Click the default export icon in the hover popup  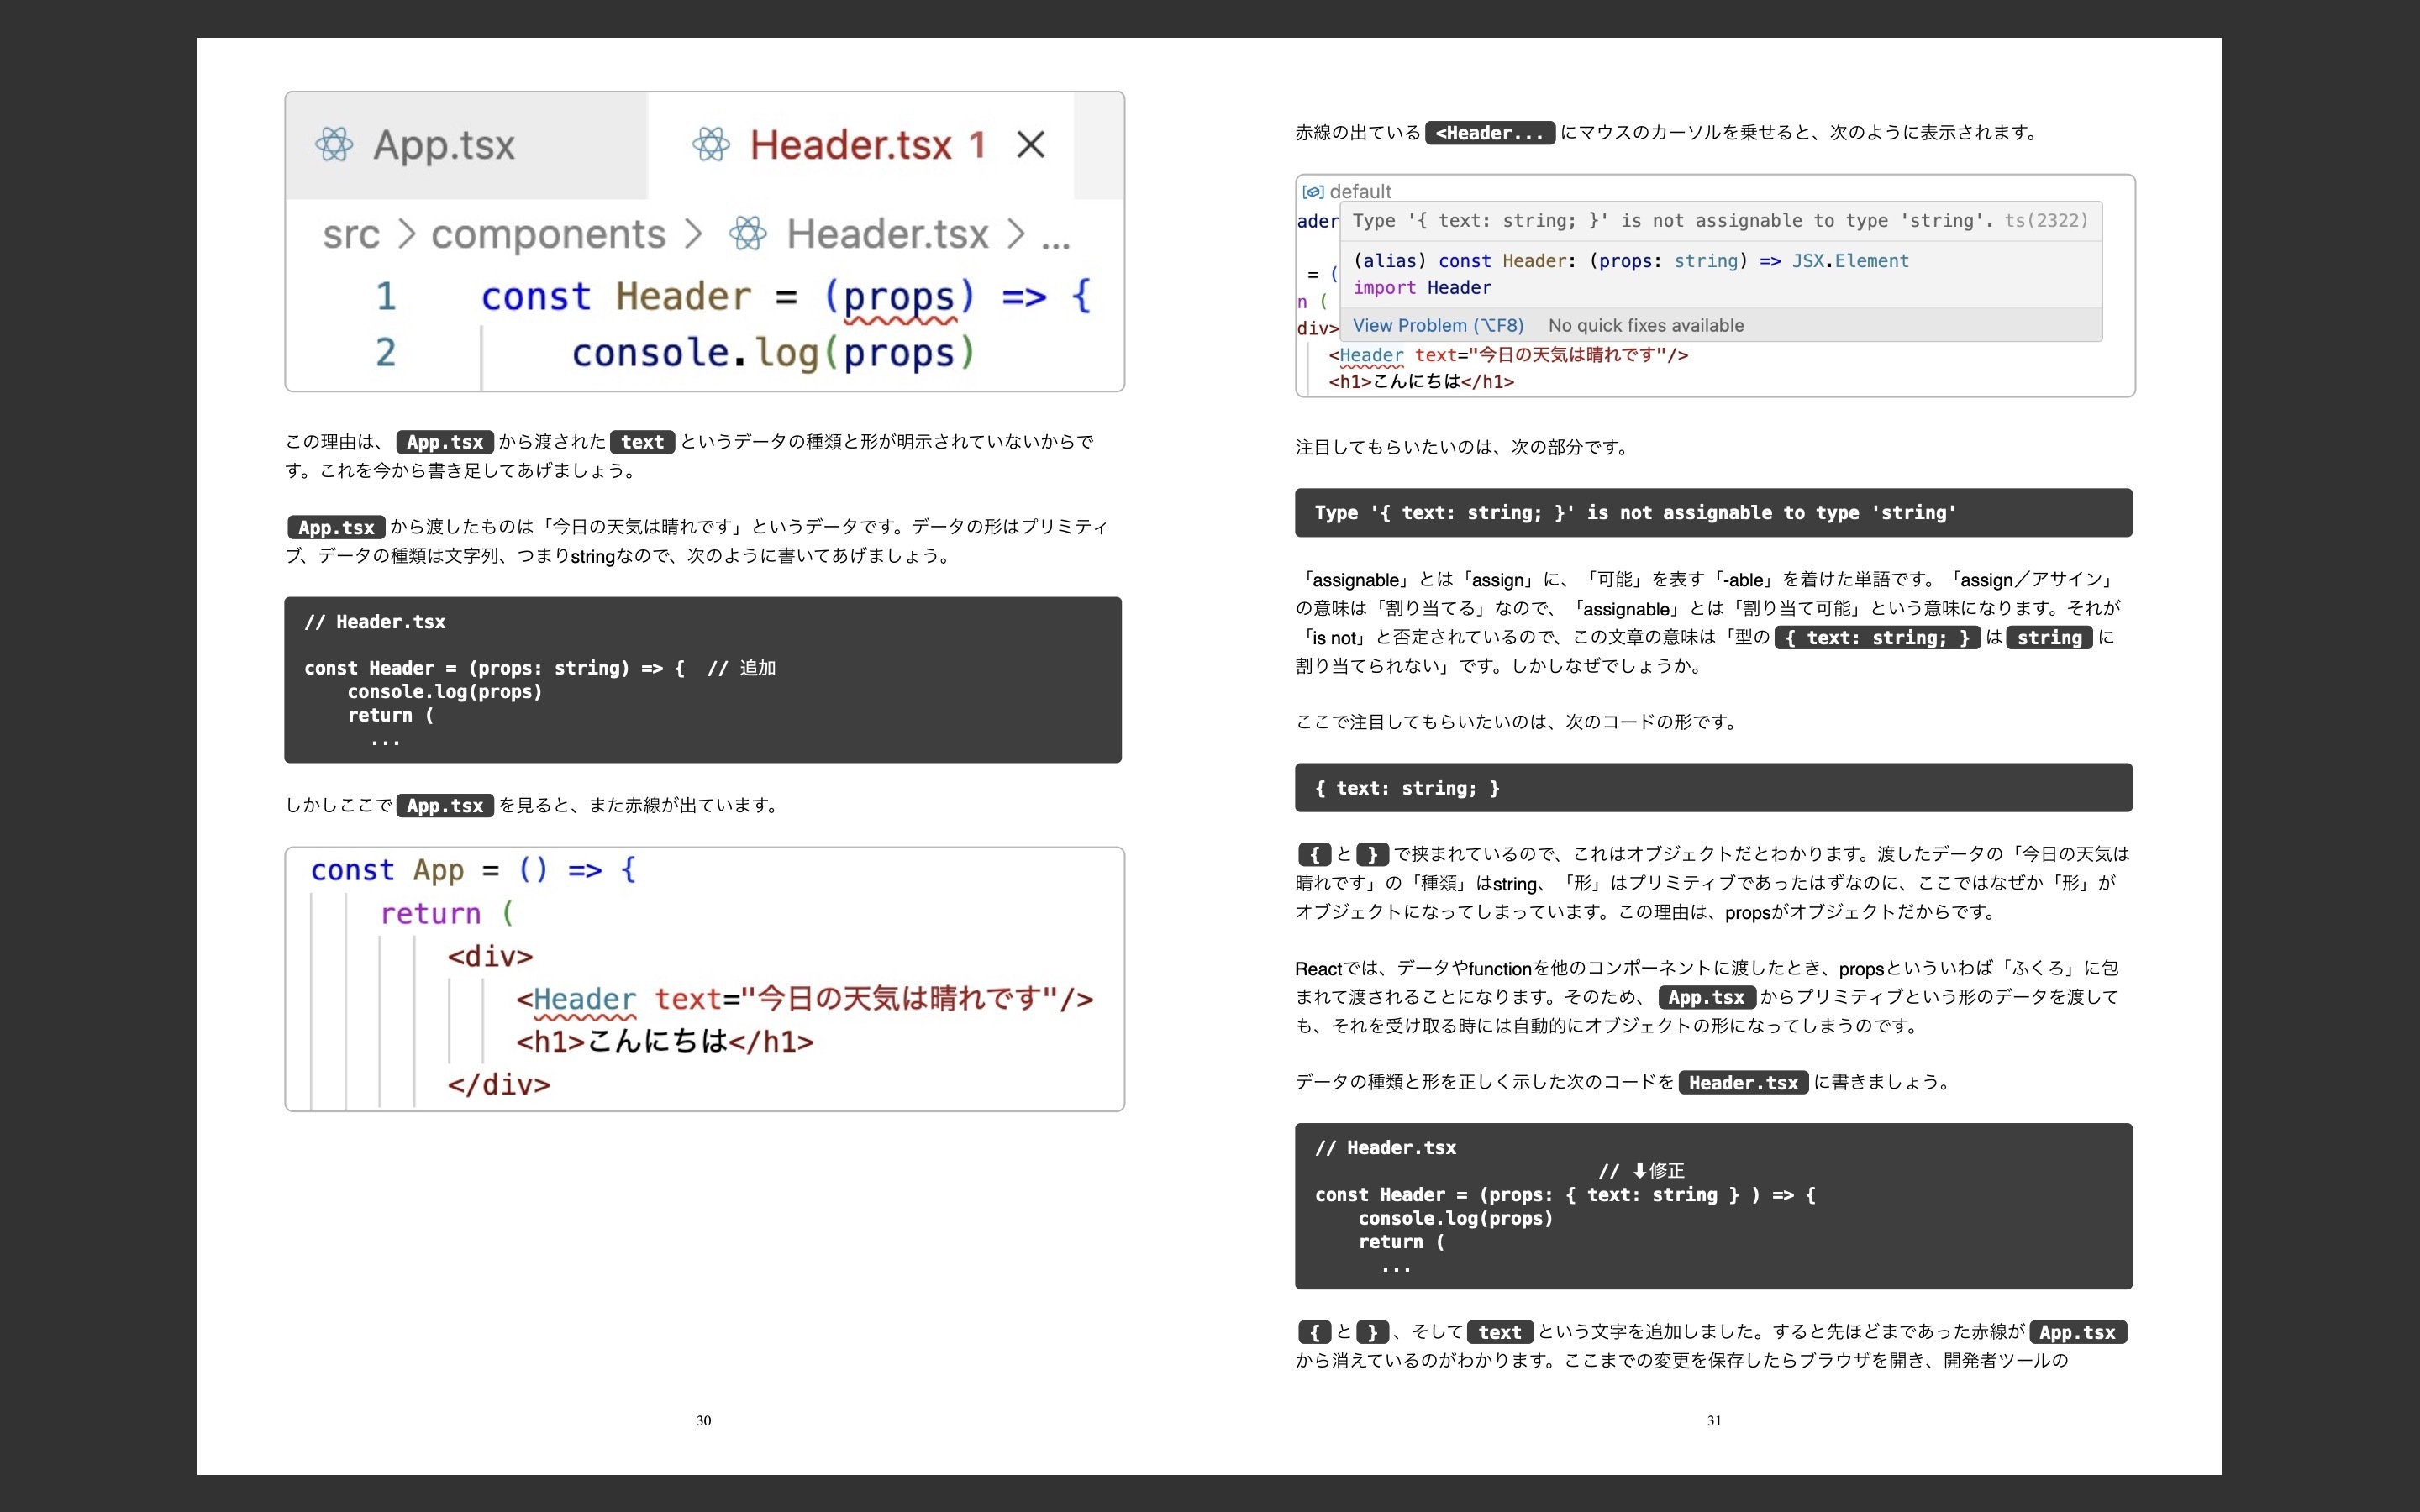[1313, 191]
